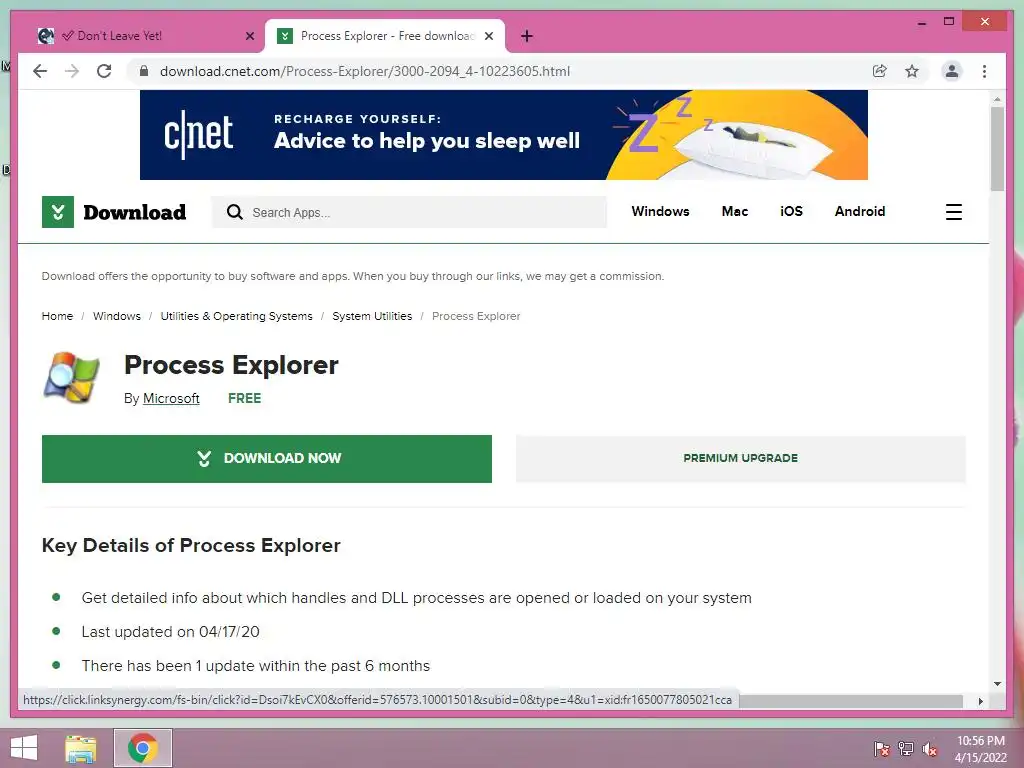
Task: Click the green DOWNLOAD NOW button
Action: pyautogui.click(x=266, y=458)
